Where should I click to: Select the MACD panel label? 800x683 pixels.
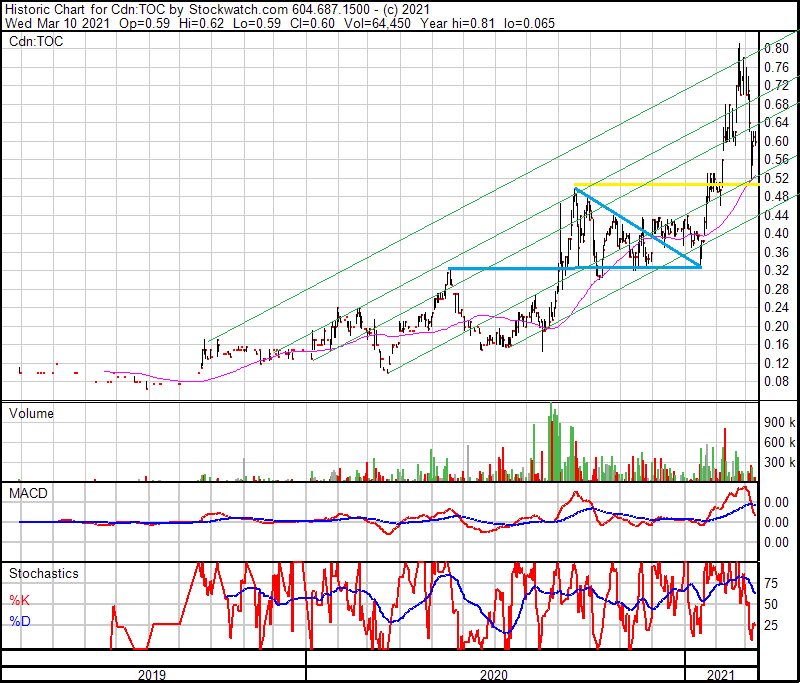click(29, 493)
